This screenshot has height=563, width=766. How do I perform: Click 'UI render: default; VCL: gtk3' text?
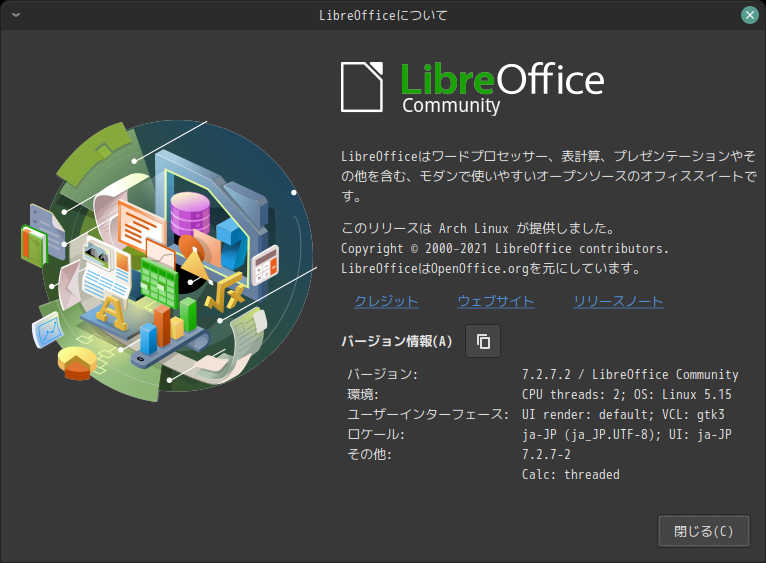pos(623,415)
